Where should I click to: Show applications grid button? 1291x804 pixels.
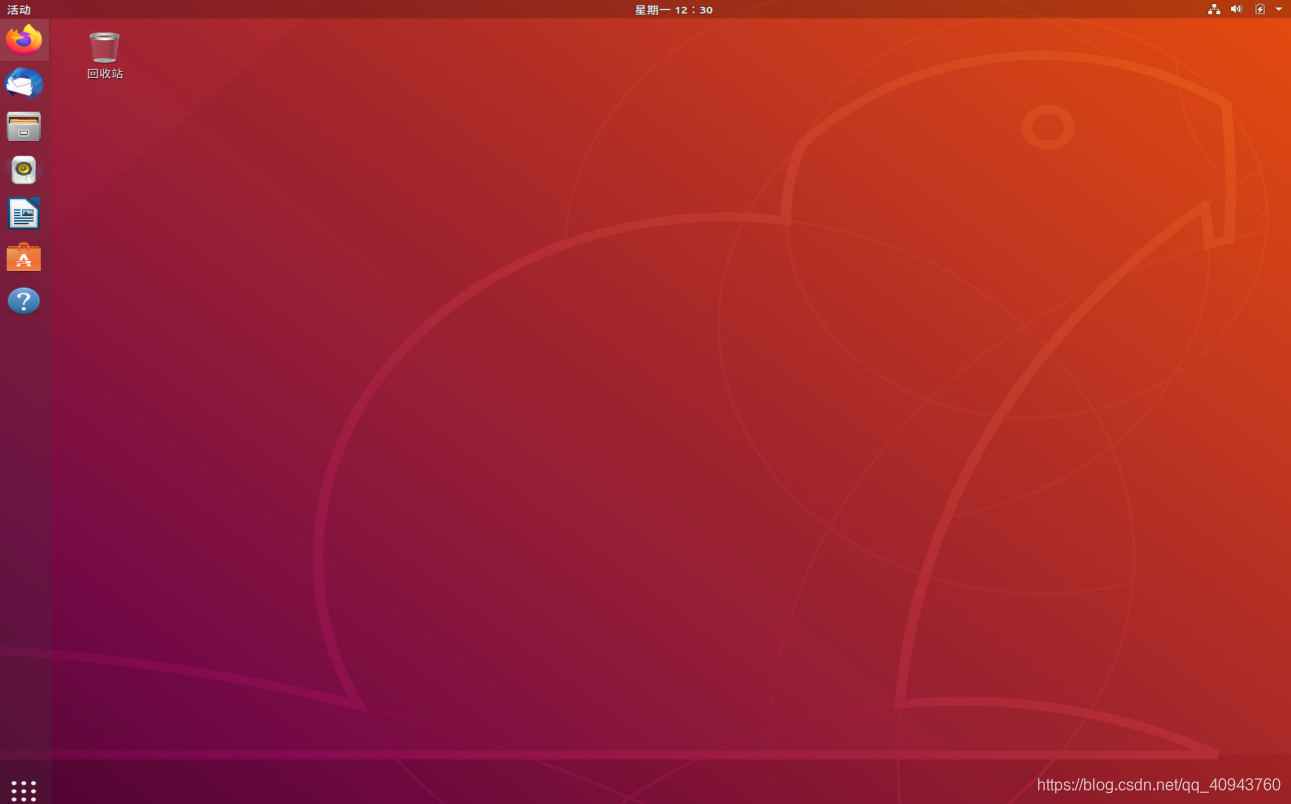coord(24,791)
